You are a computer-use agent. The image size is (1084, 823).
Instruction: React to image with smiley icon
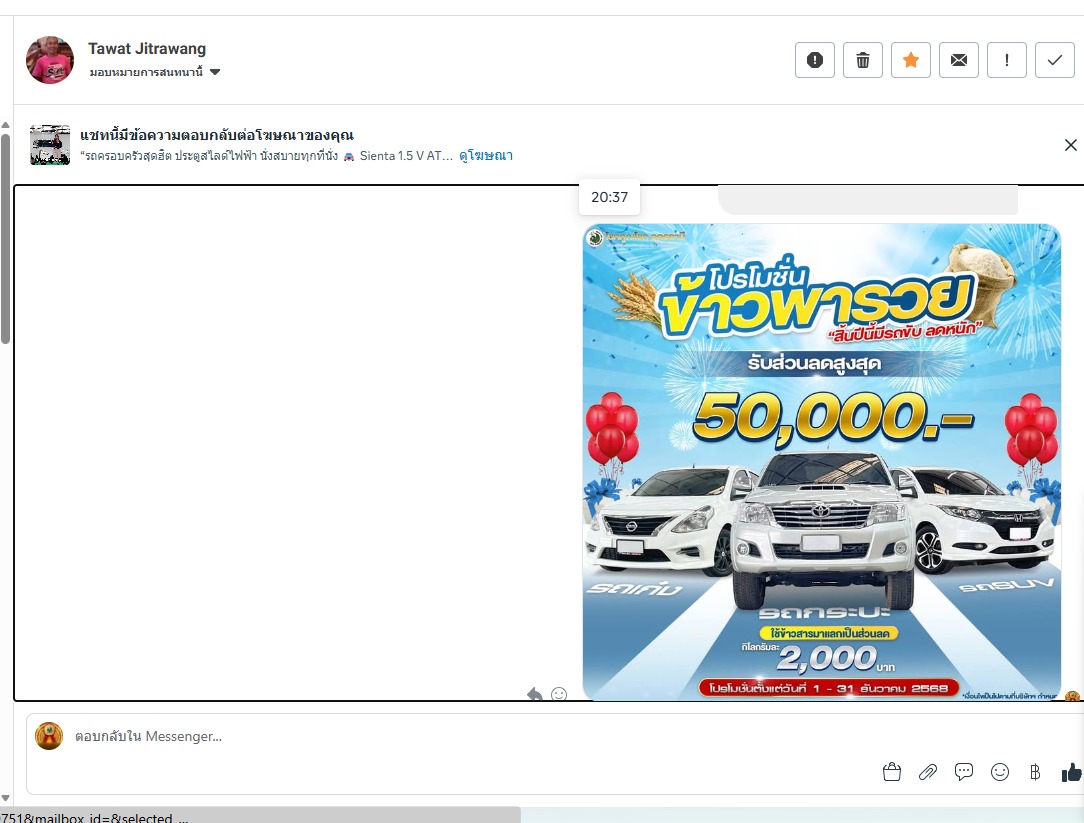(559, 694)
